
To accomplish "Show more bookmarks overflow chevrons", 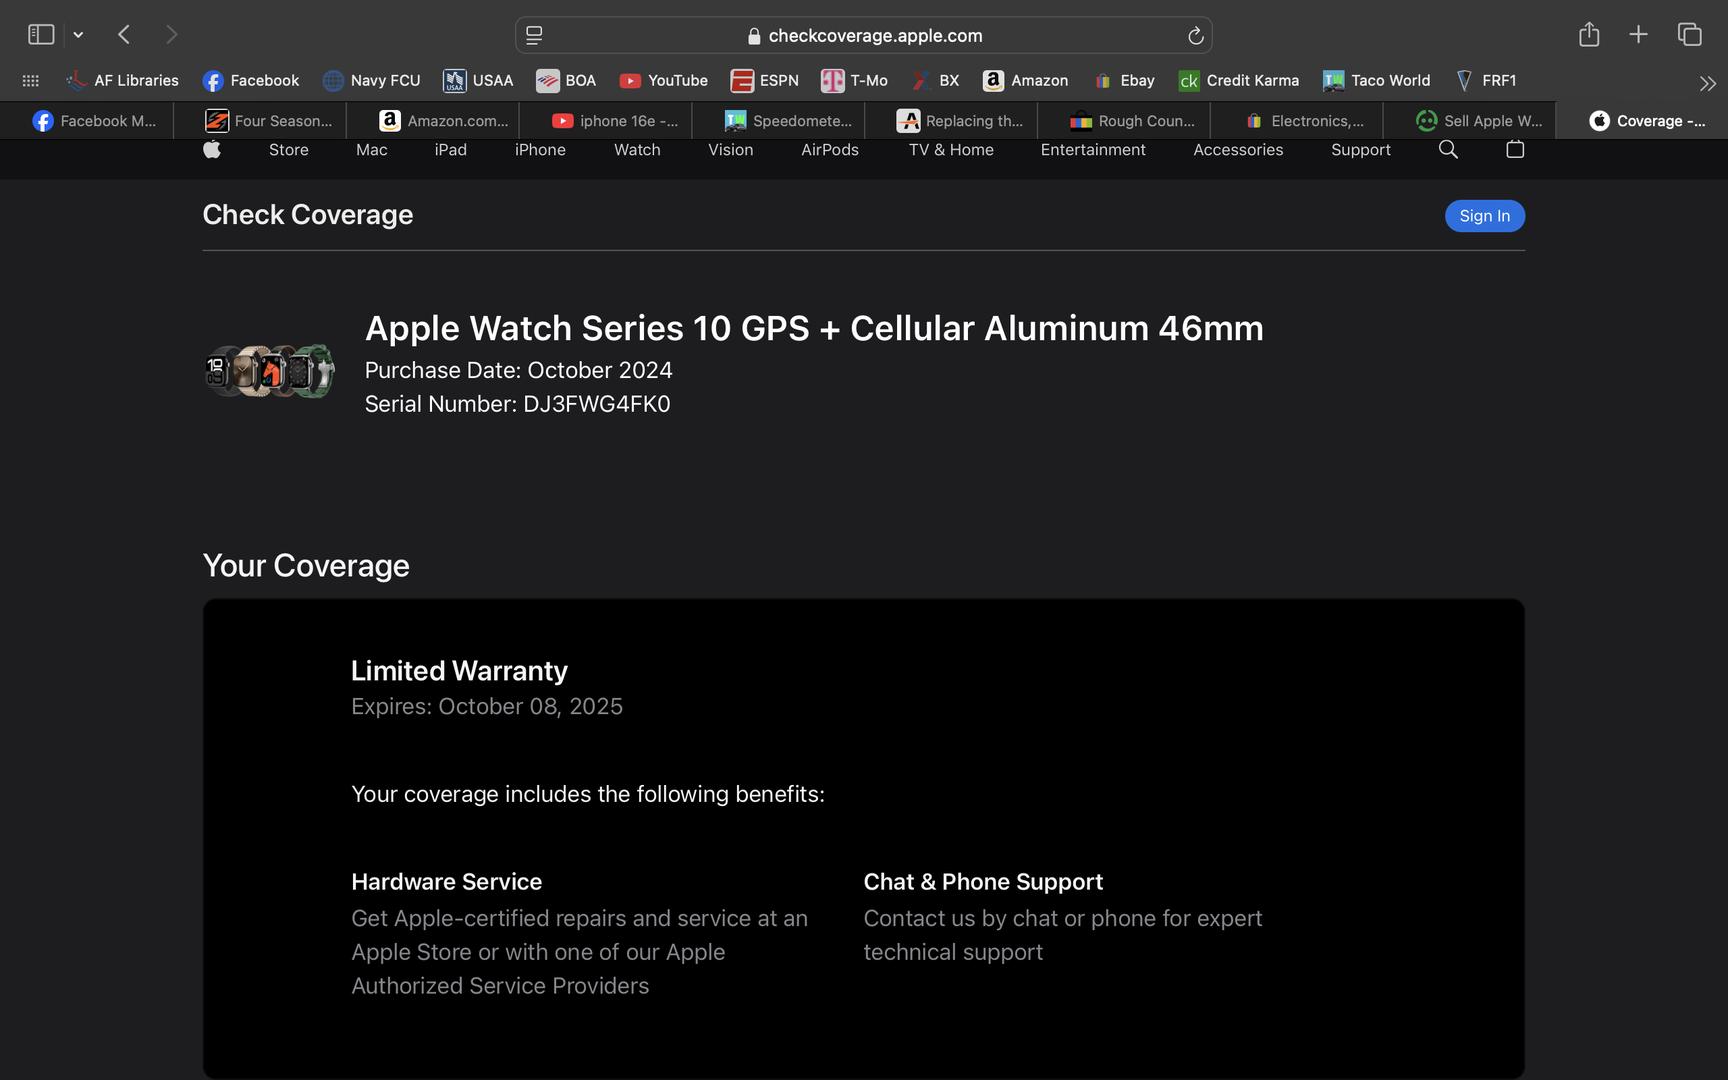I will (1707, 83).
